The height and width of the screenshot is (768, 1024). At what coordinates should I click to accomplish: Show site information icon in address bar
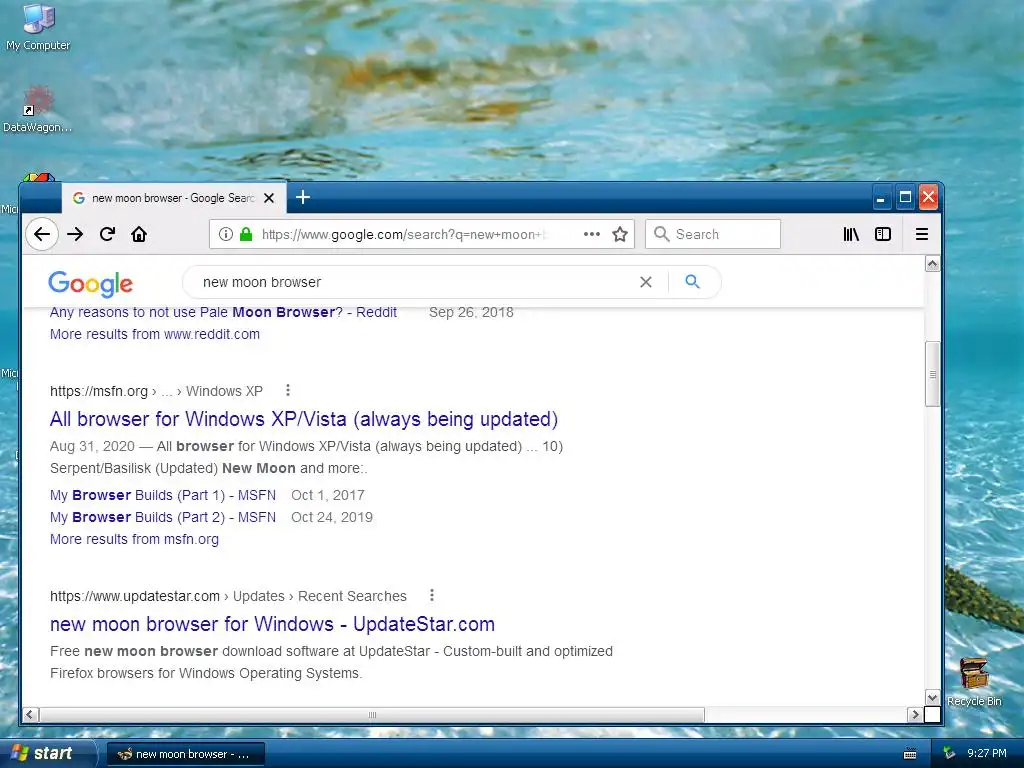[225, 234]
